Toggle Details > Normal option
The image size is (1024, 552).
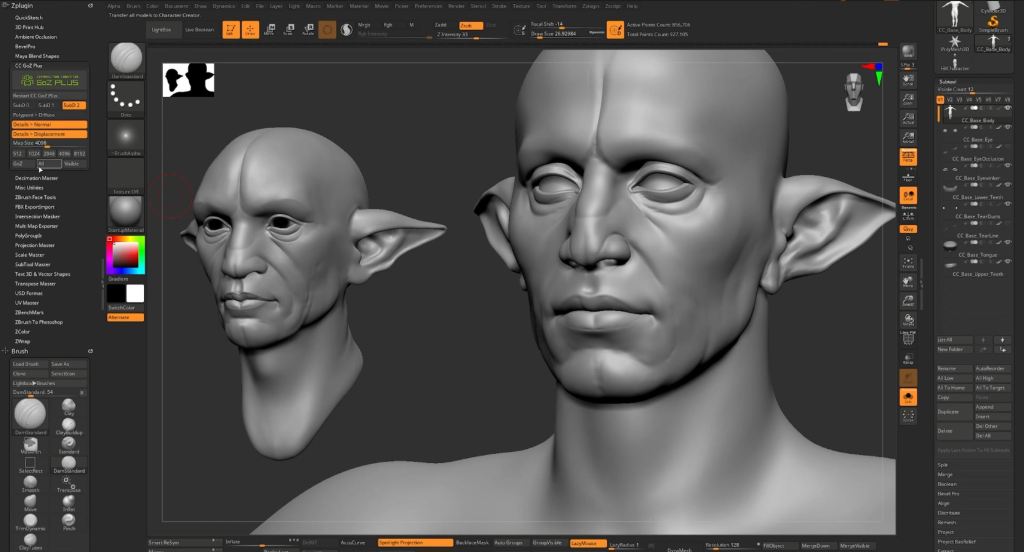click(x=50, y=124)
